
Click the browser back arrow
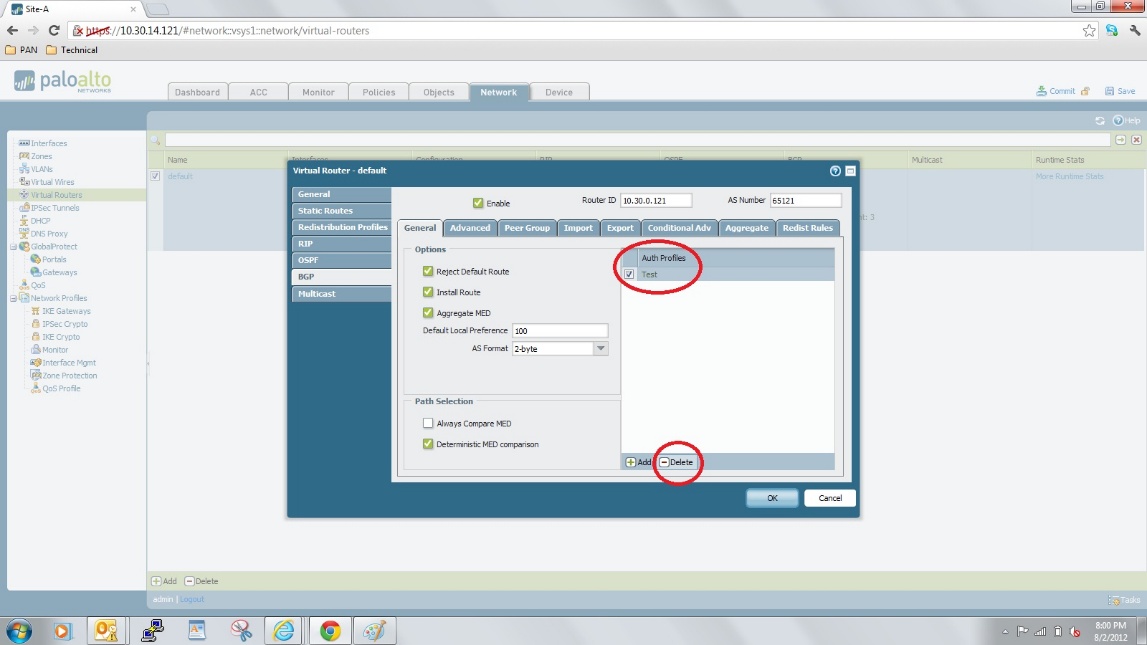coord(12,30)
